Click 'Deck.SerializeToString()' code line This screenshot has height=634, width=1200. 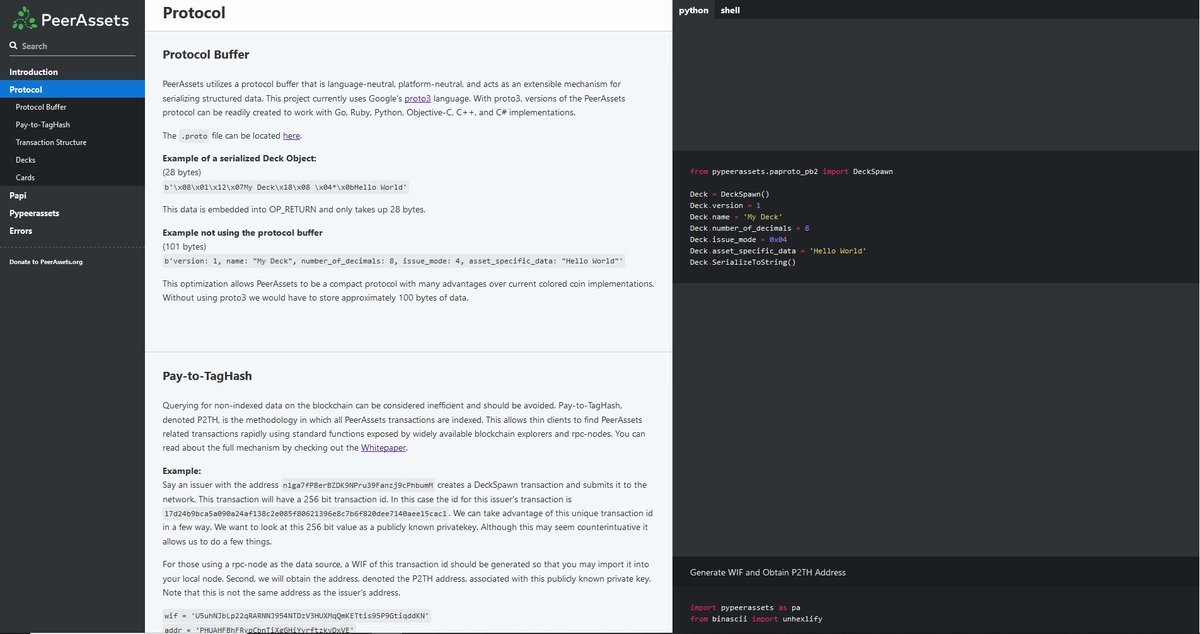(743, 261)
